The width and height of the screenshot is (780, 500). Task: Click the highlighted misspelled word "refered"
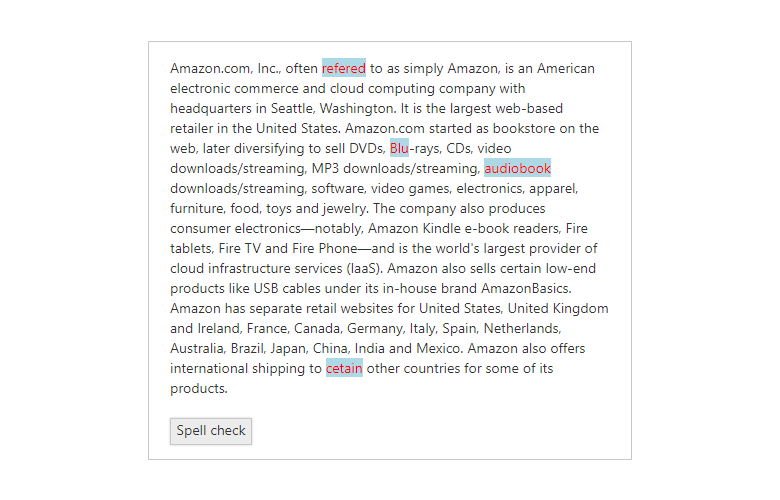click(x=344, y=69)
